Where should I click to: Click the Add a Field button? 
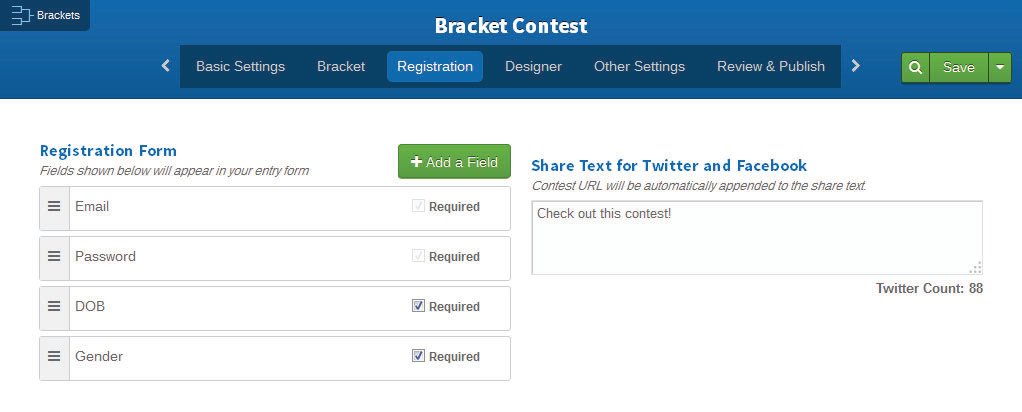tap(454, 162)
